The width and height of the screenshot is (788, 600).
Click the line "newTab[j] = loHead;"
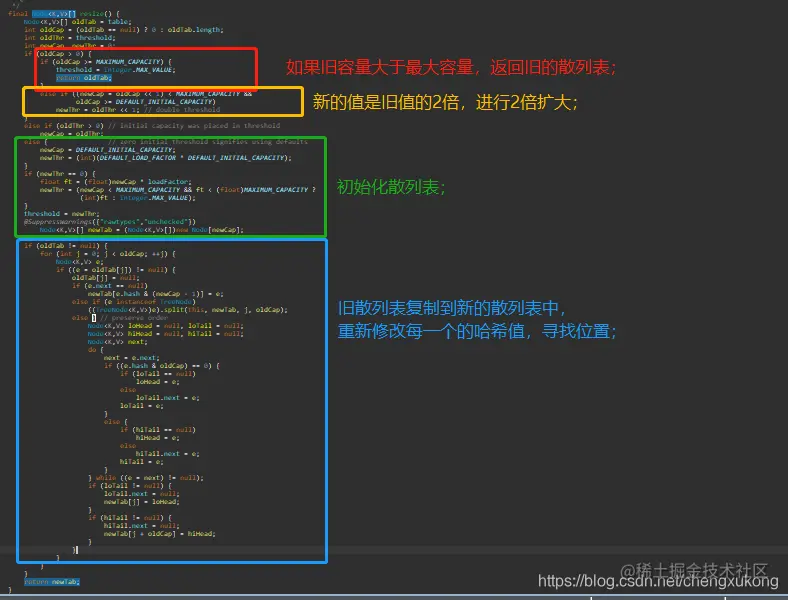(x=142, y=502)
